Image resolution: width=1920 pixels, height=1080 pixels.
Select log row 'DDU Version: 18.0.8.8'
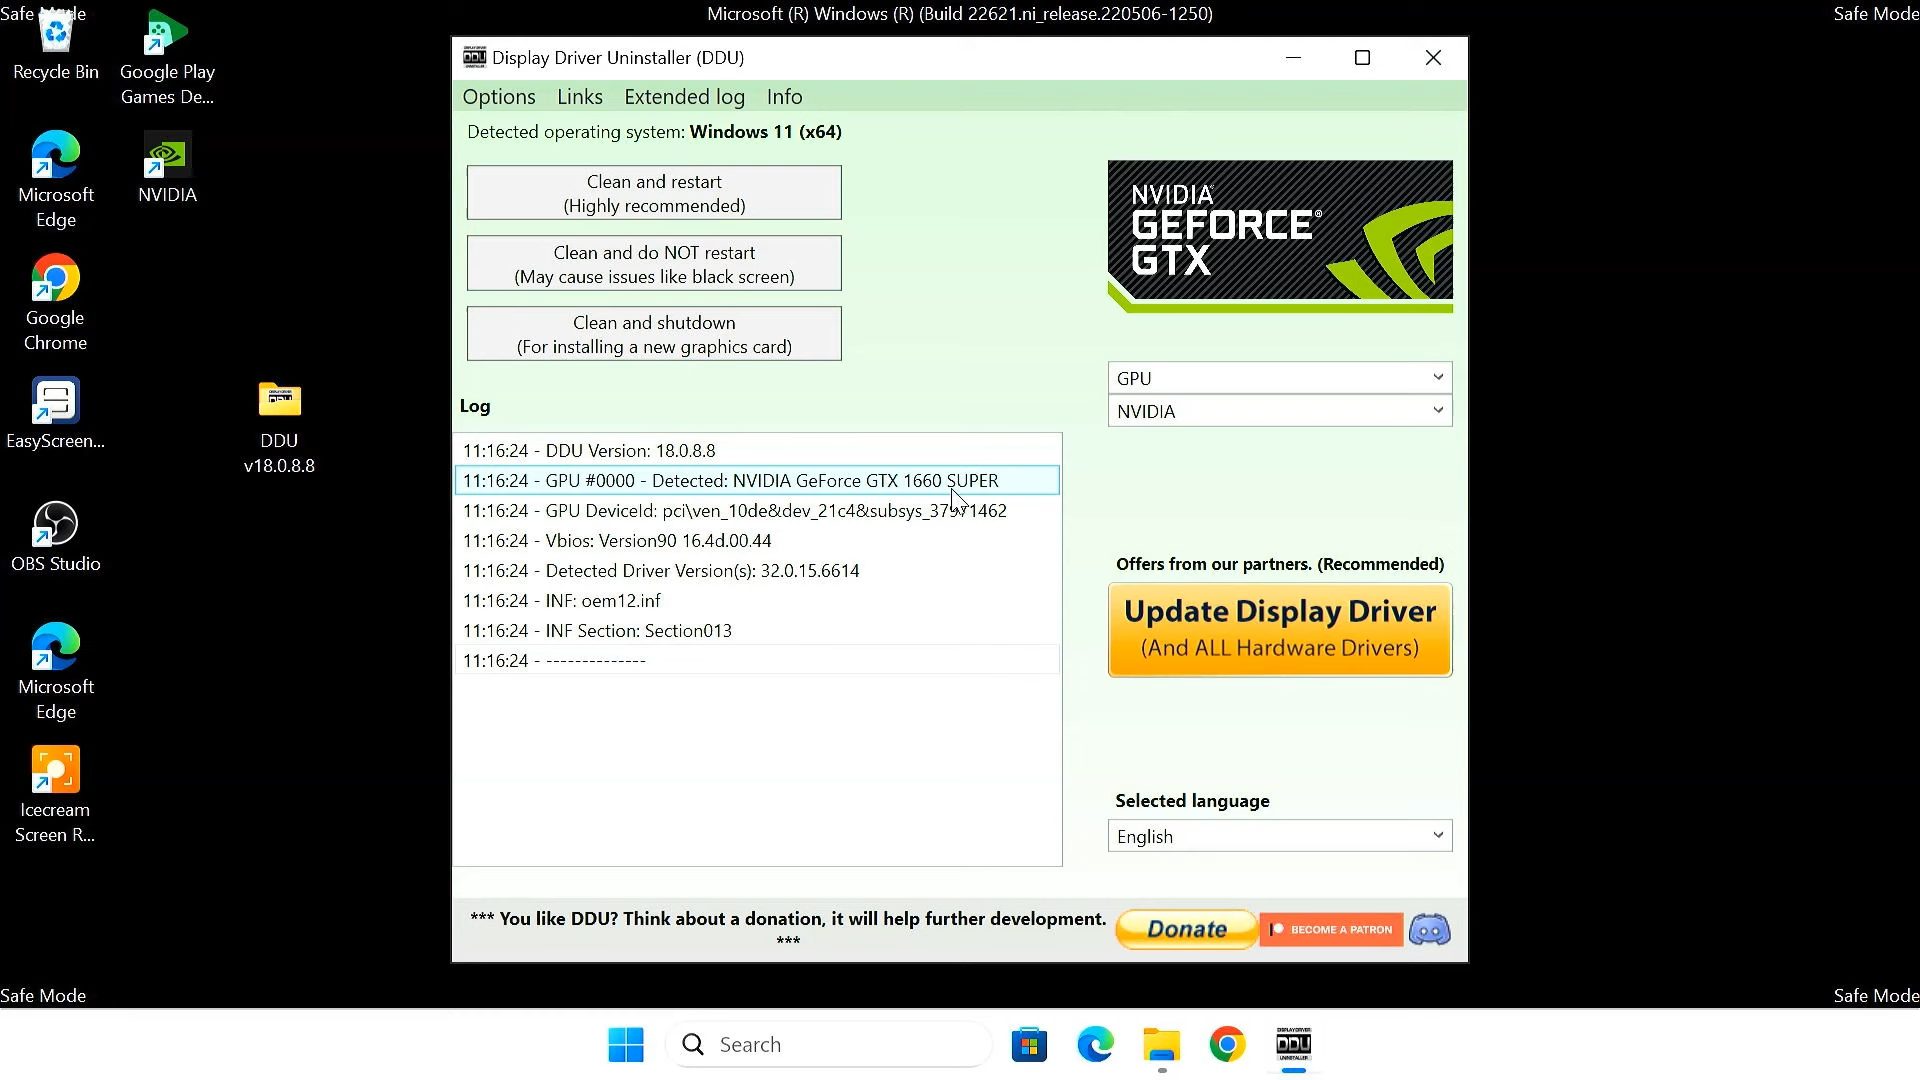pyautogui.click(x=757, y=451)
